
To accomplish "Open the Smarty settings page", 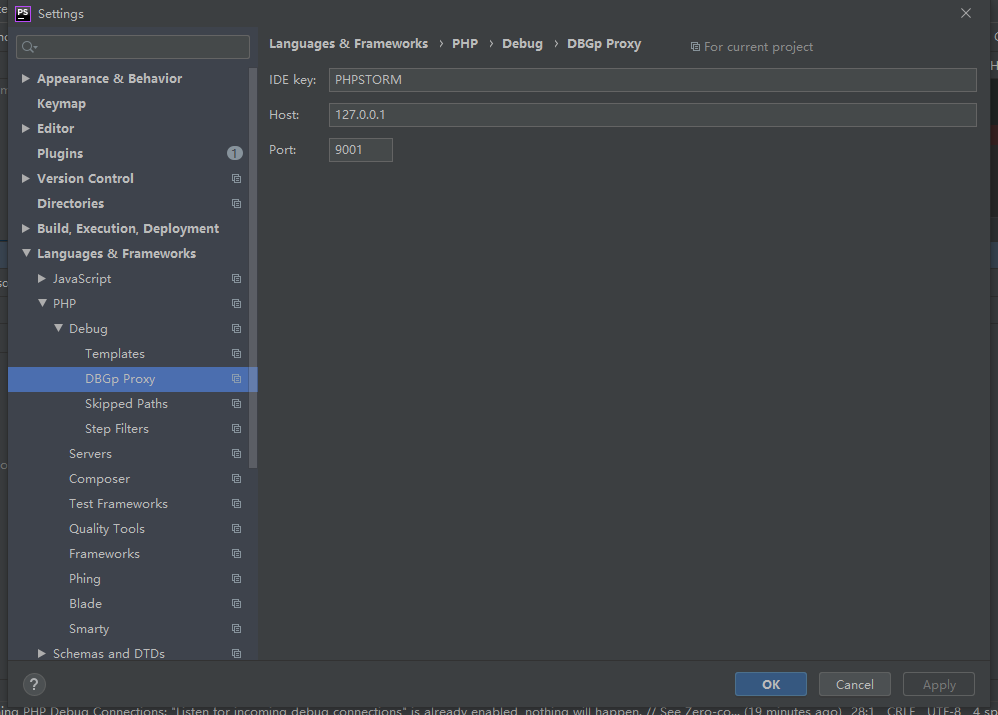I will 89,628.
